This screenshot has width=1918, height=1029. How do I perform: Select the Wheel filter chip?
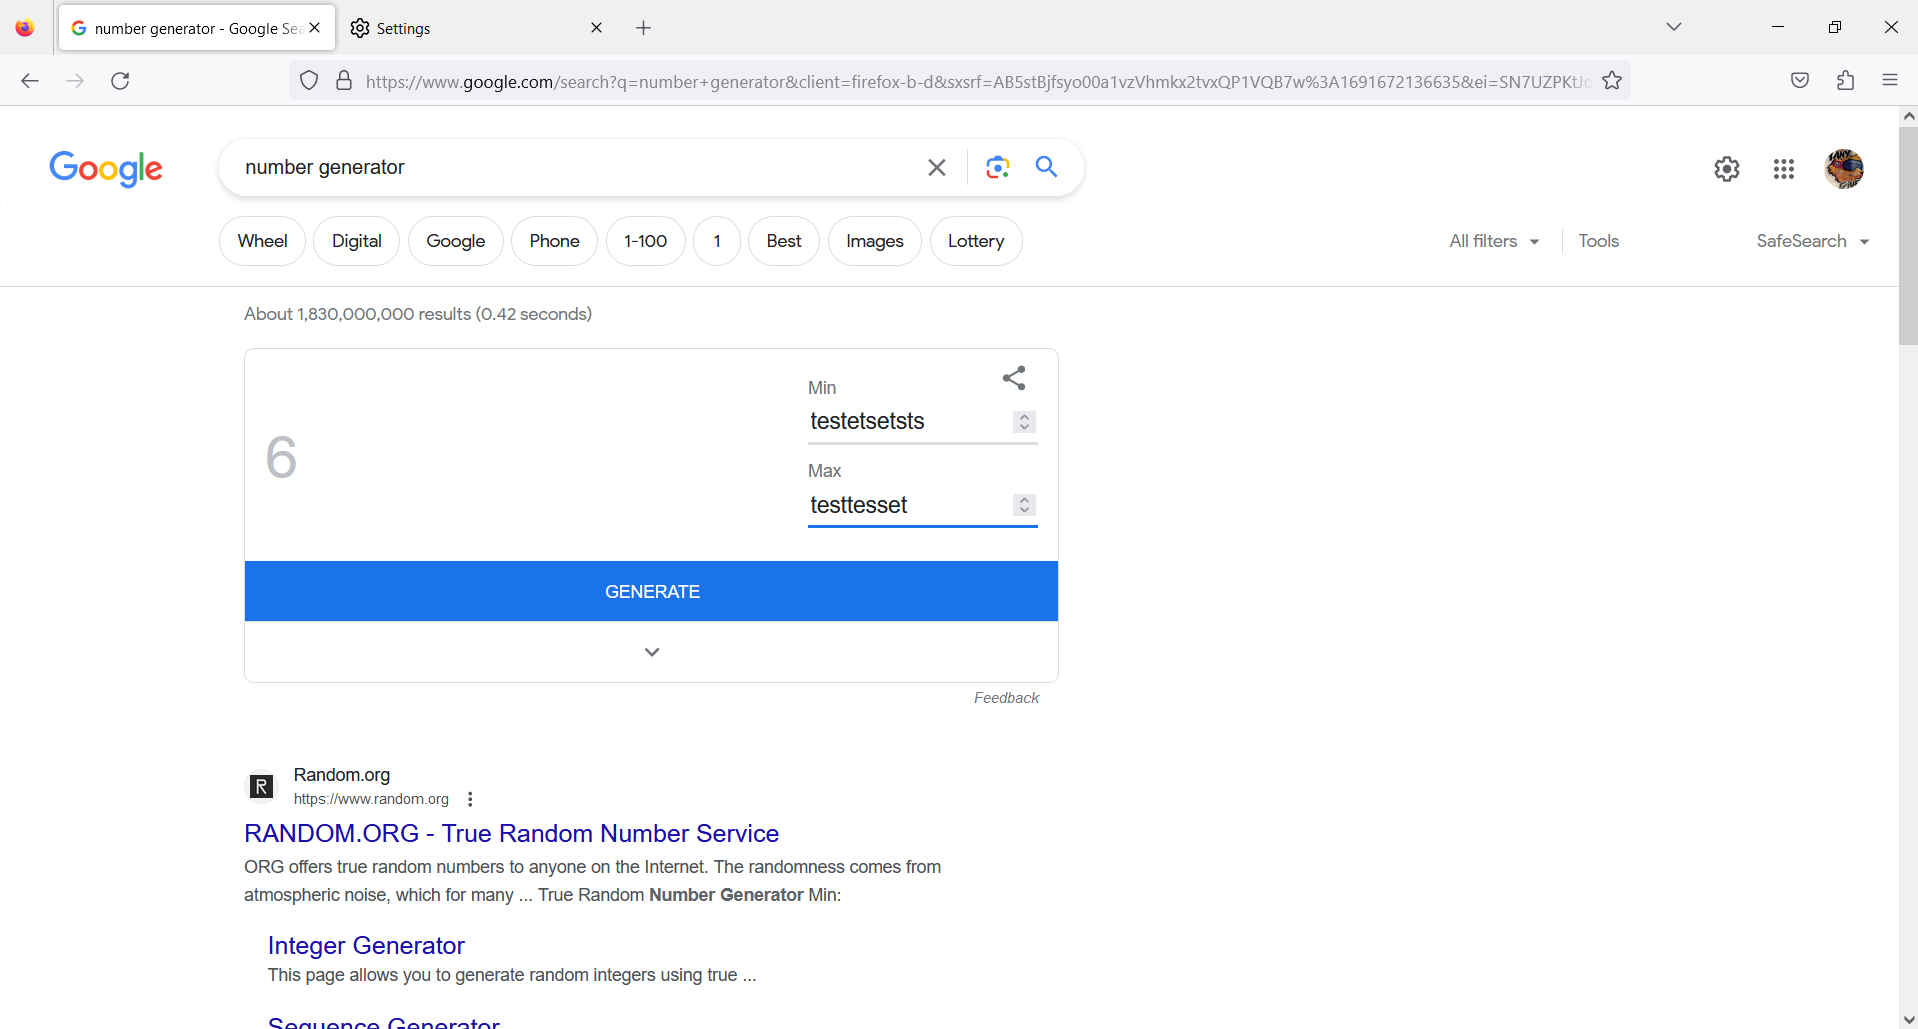[x=262, y=241]
